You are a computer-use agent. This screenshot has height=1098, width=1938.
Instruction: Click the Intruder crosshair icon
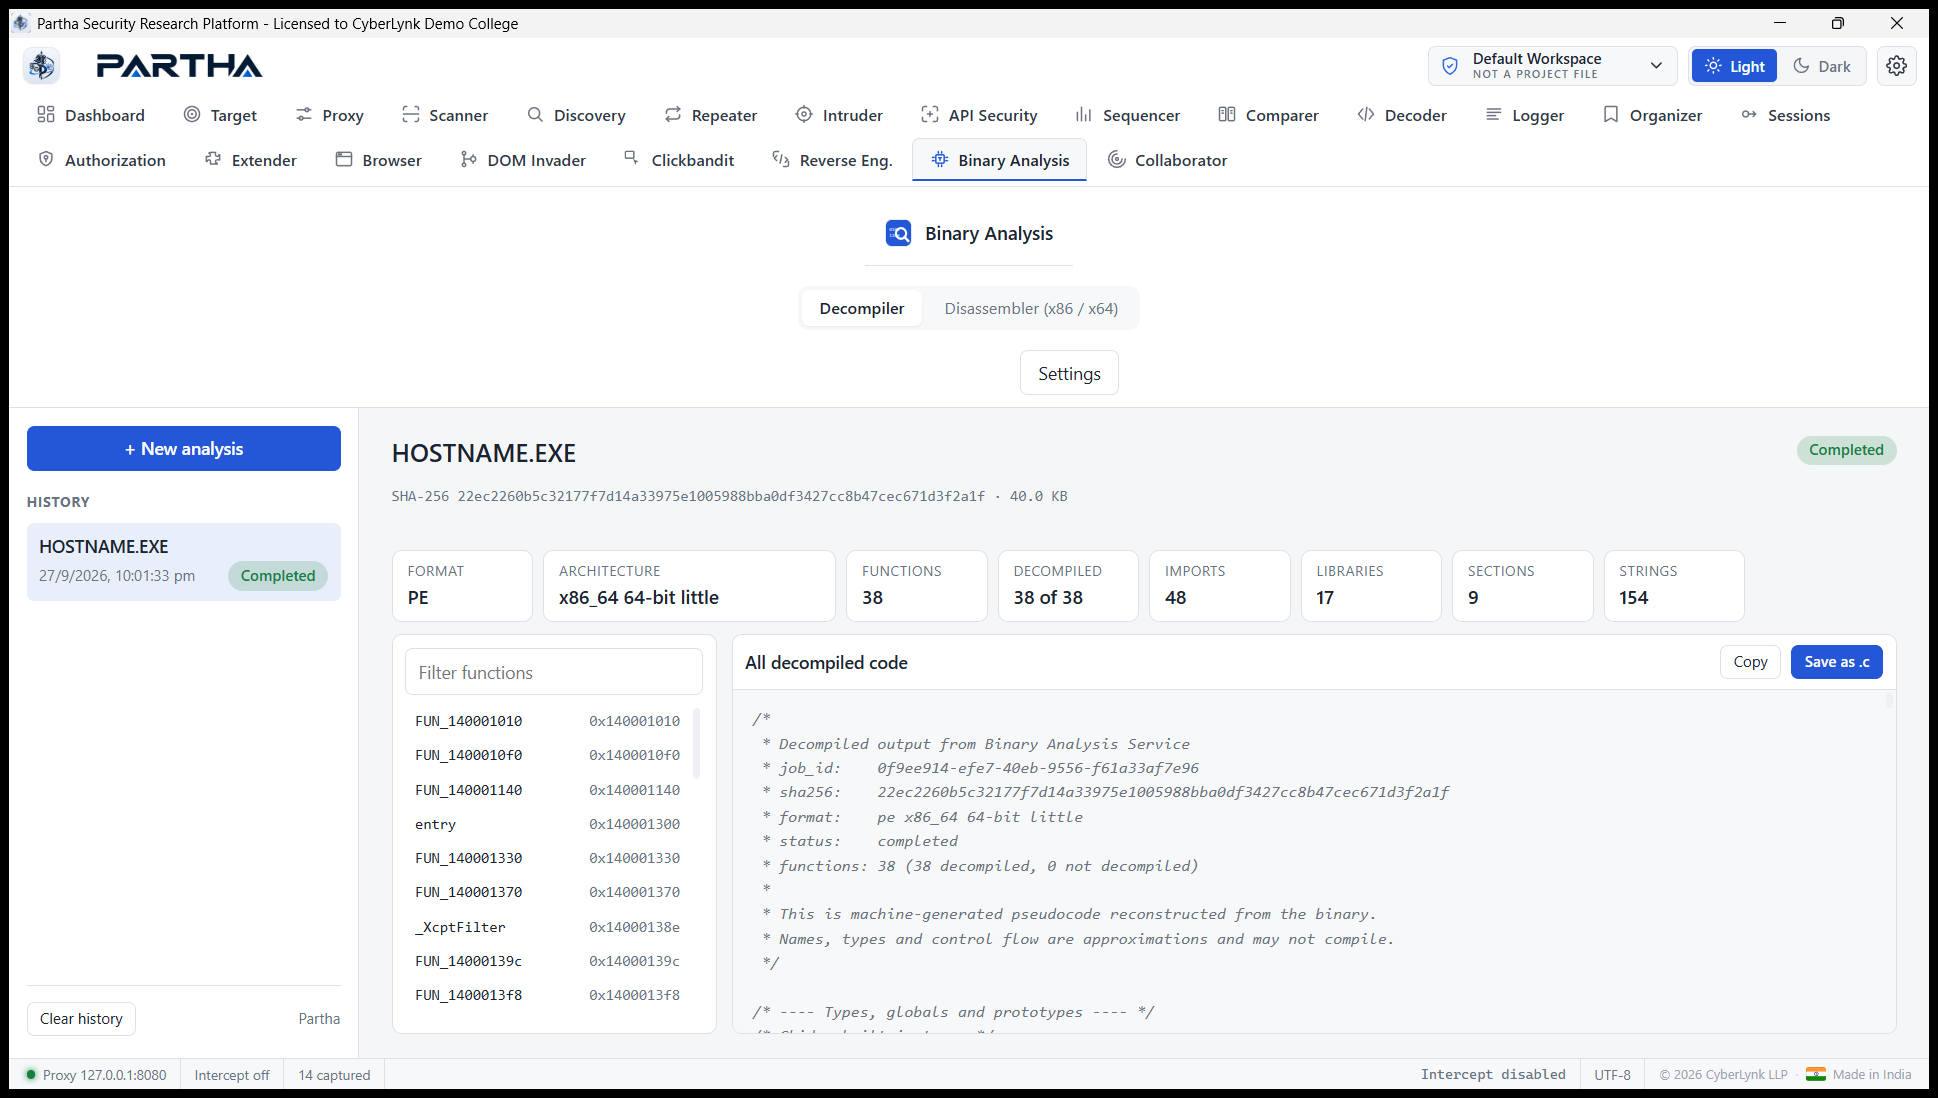(x=804, y=115)
